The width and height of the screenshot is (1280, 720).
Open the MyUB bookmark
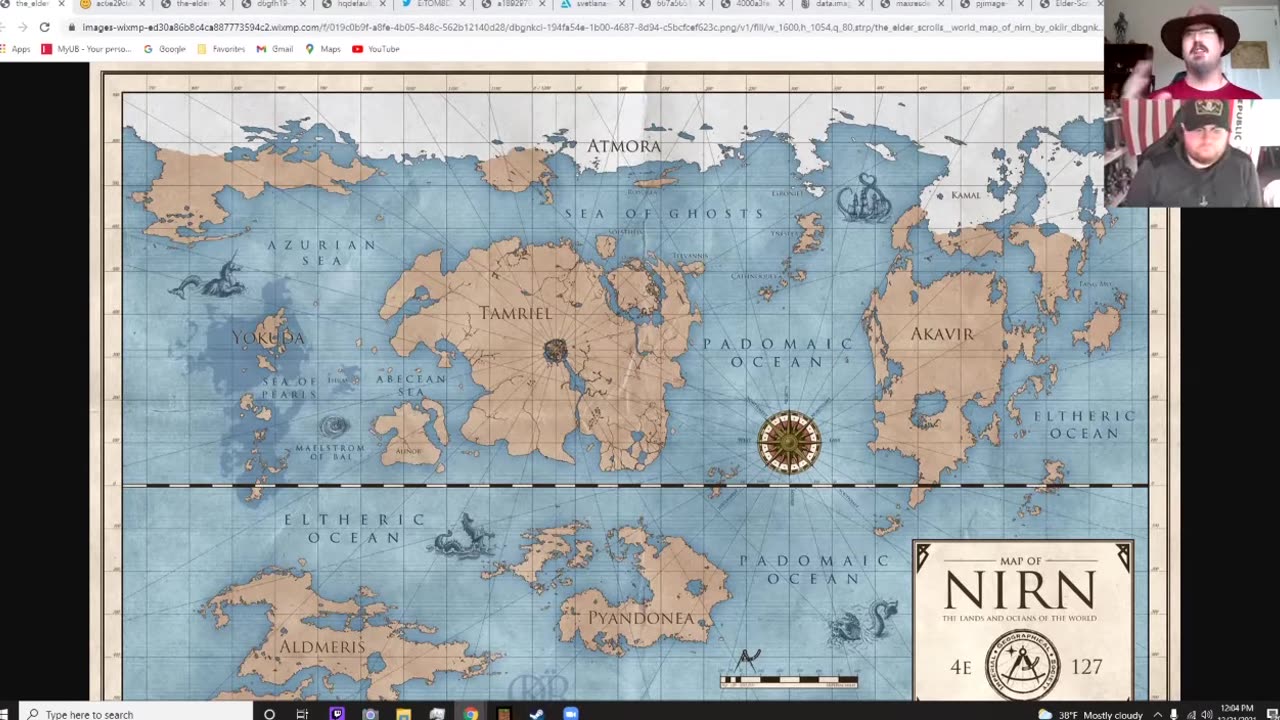pyautogui.click(x=86, y=49)
